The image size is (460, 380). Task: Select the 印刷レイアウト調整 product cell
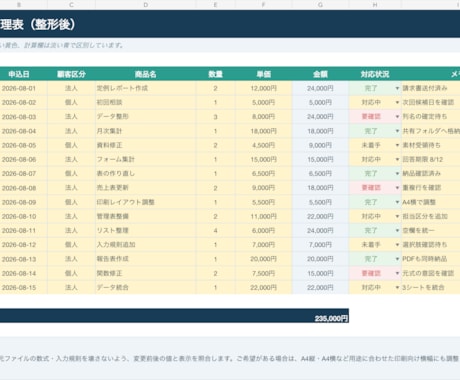(x=146, y=202)
